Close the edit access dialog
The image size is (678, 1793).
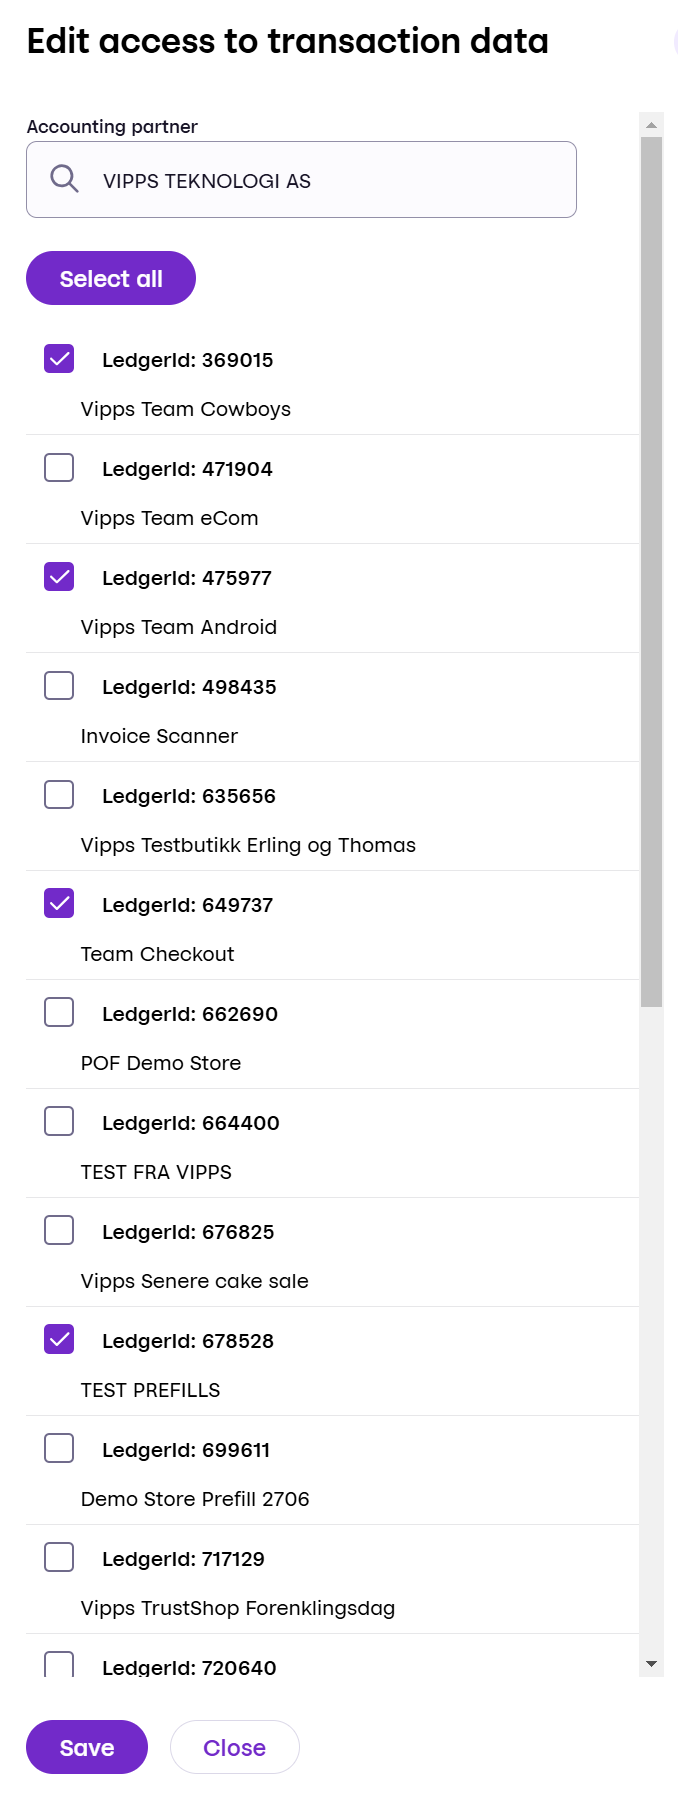pyautogui.click(x=234, y=1747)
